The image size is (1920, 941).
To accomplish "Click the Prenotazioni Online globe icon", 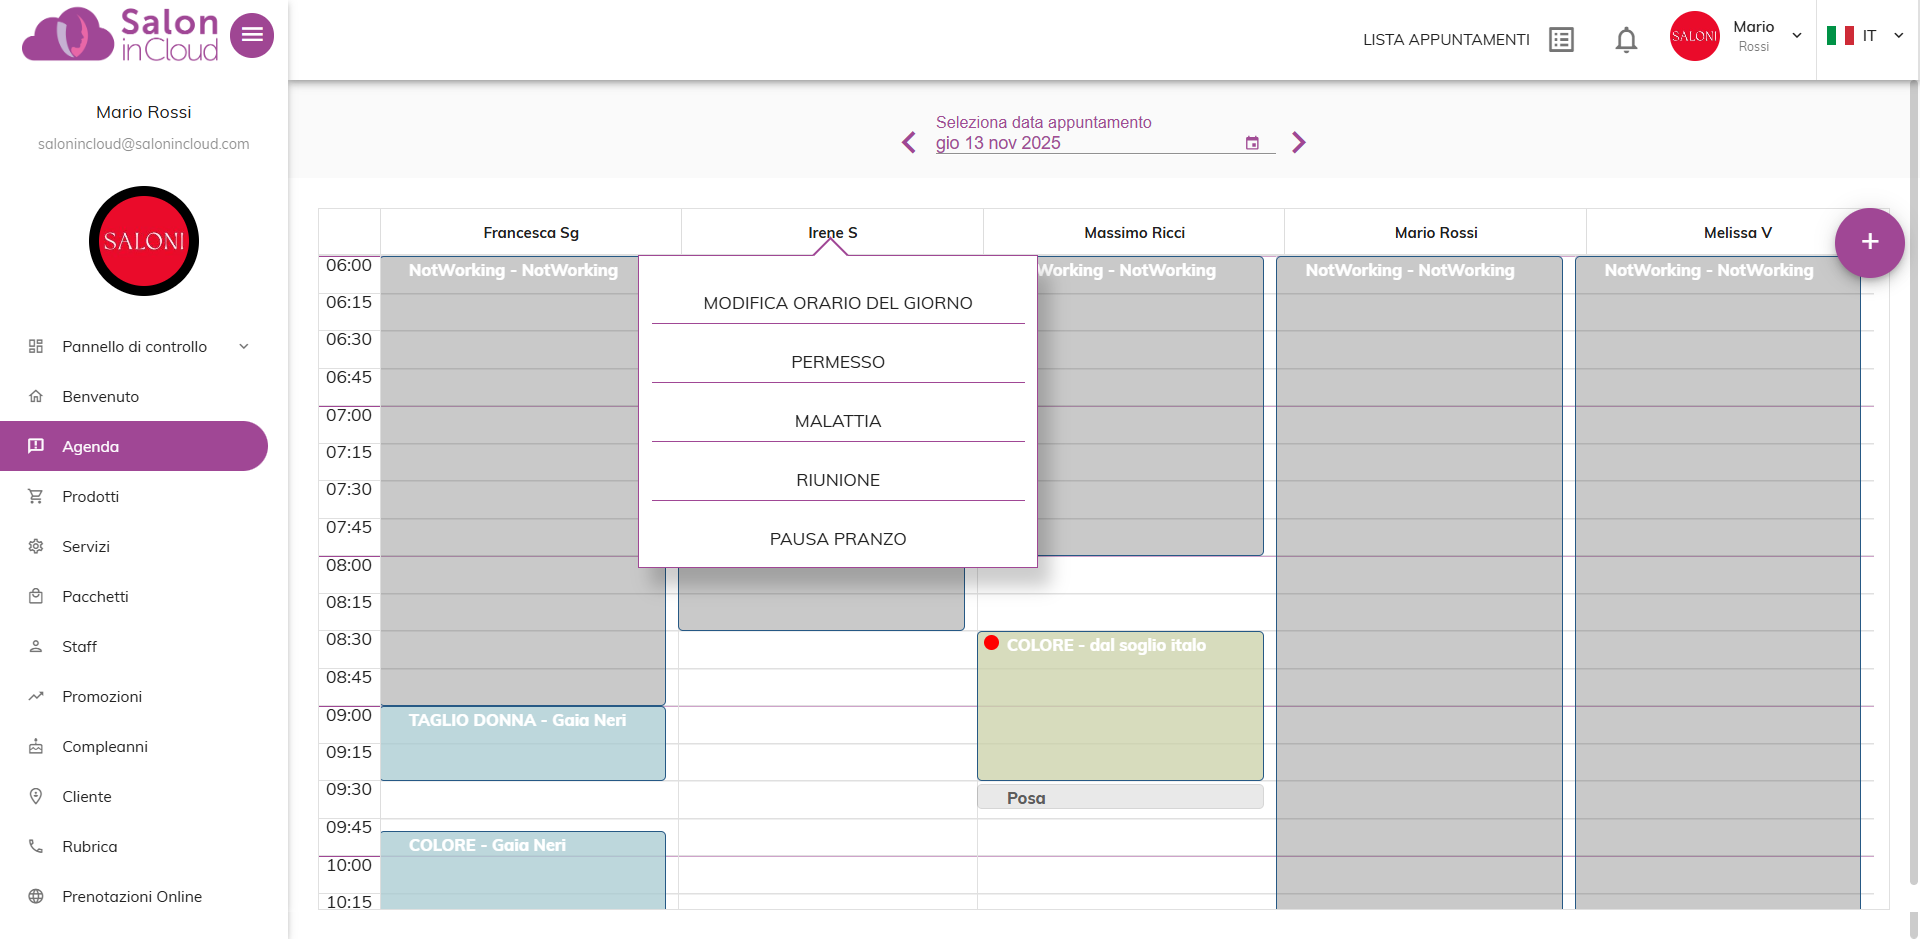I will (36, 896).
